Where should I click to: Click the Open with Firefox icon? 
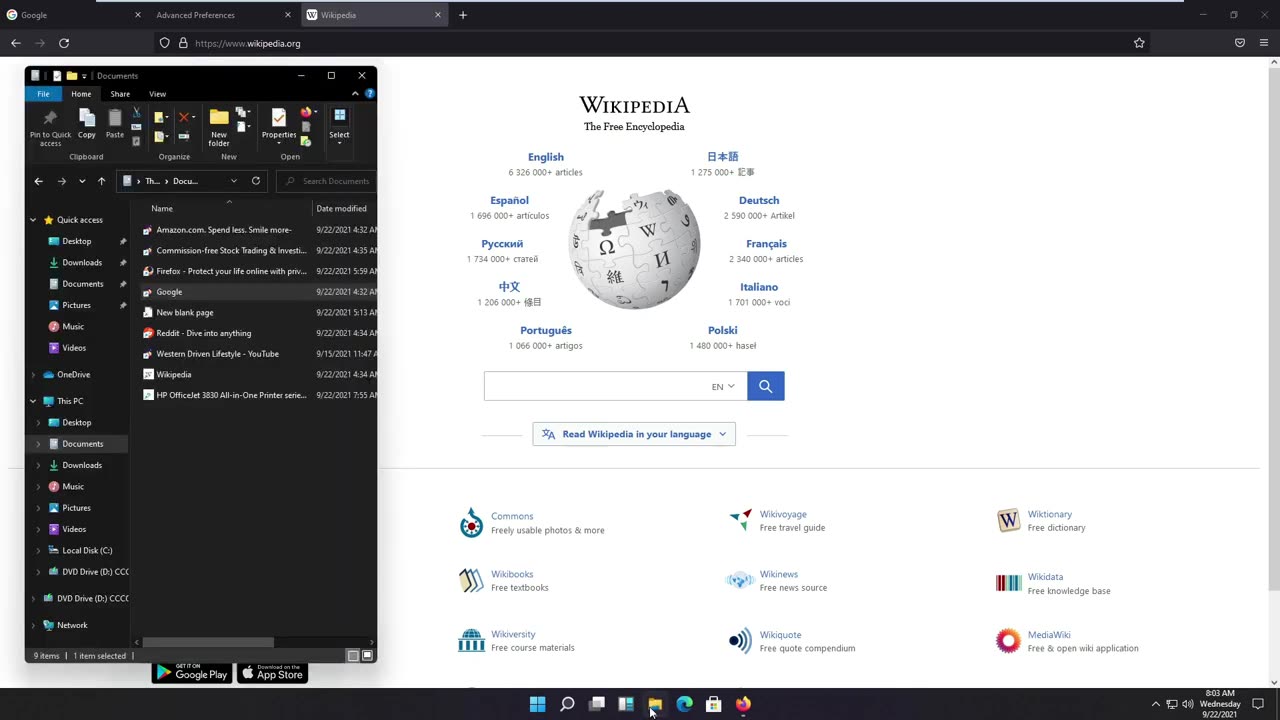[x=306, y=112]
